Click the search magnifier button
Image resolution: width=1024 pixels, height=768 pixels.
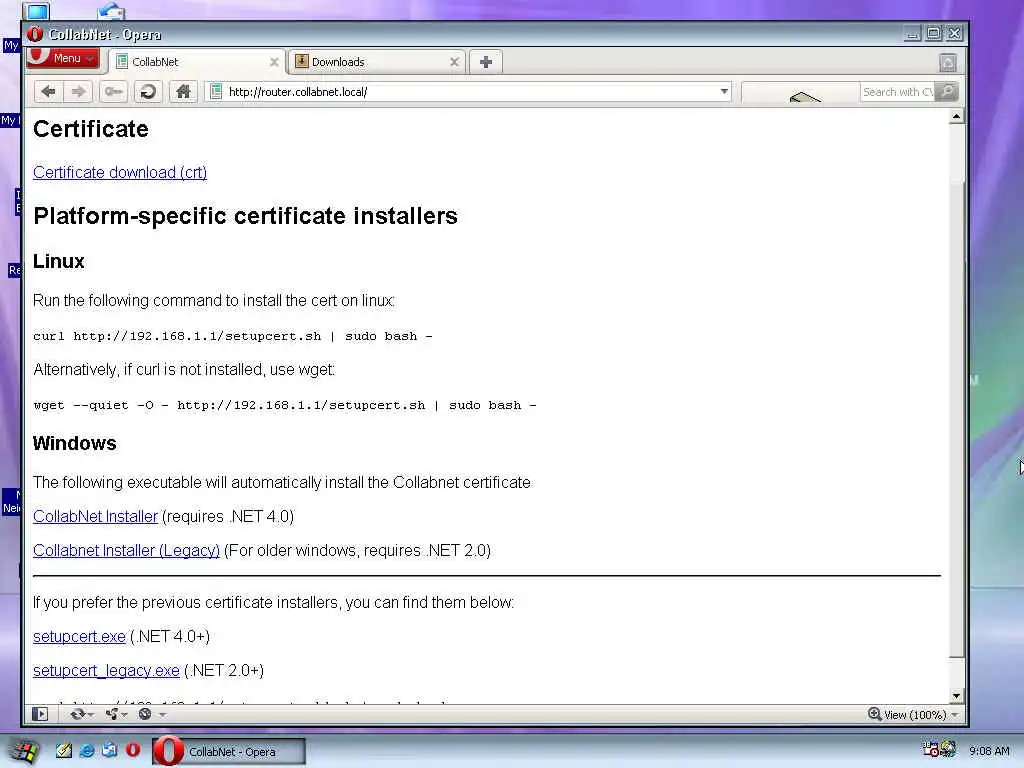[947, 92]
